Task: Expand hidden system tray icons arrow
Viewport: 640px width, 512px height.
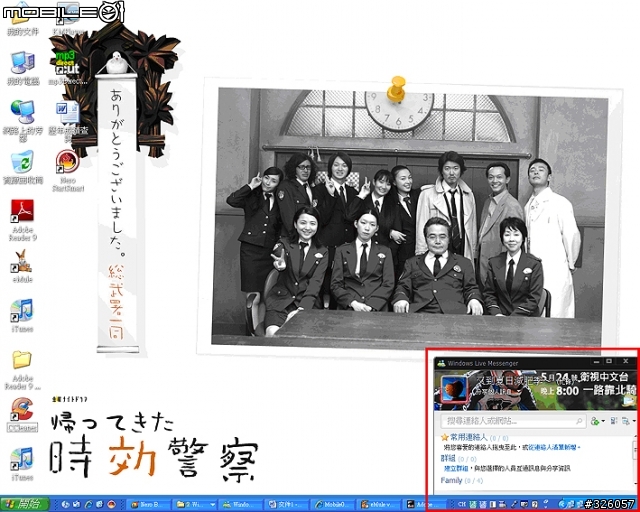Action: coord(561,505)
